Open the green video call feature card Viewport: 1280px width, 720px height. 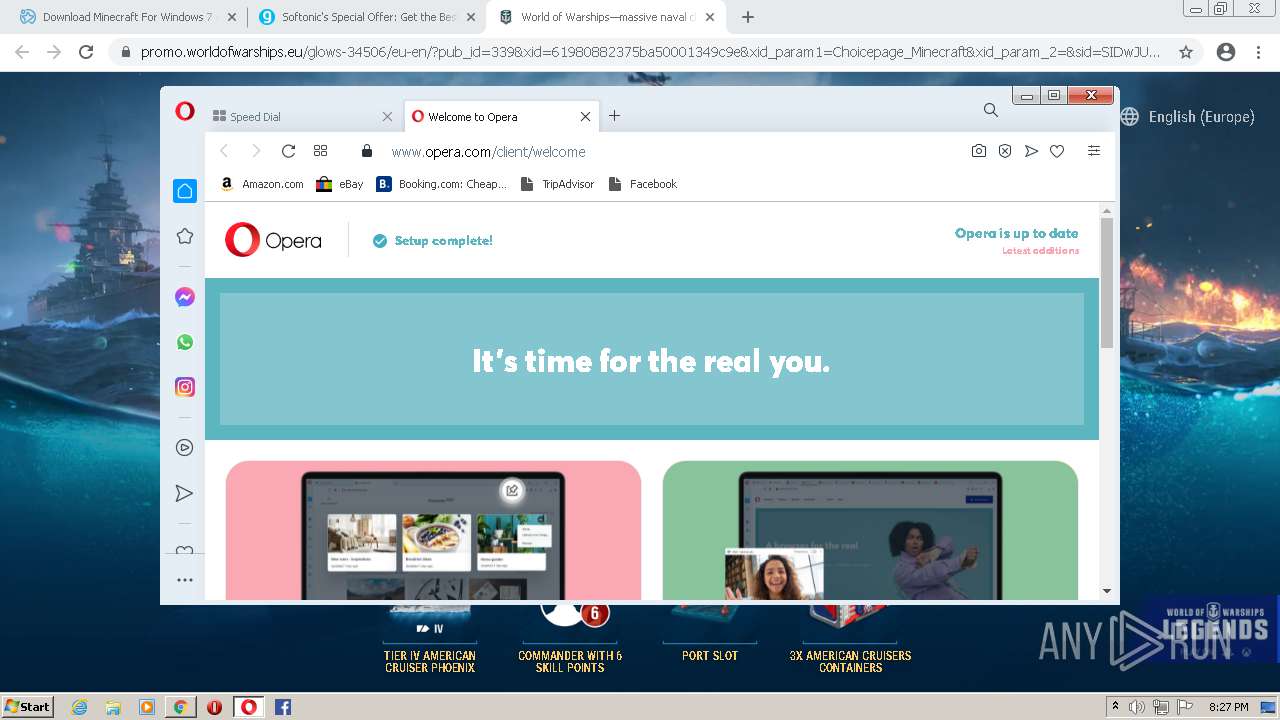[x=870, y=530]
